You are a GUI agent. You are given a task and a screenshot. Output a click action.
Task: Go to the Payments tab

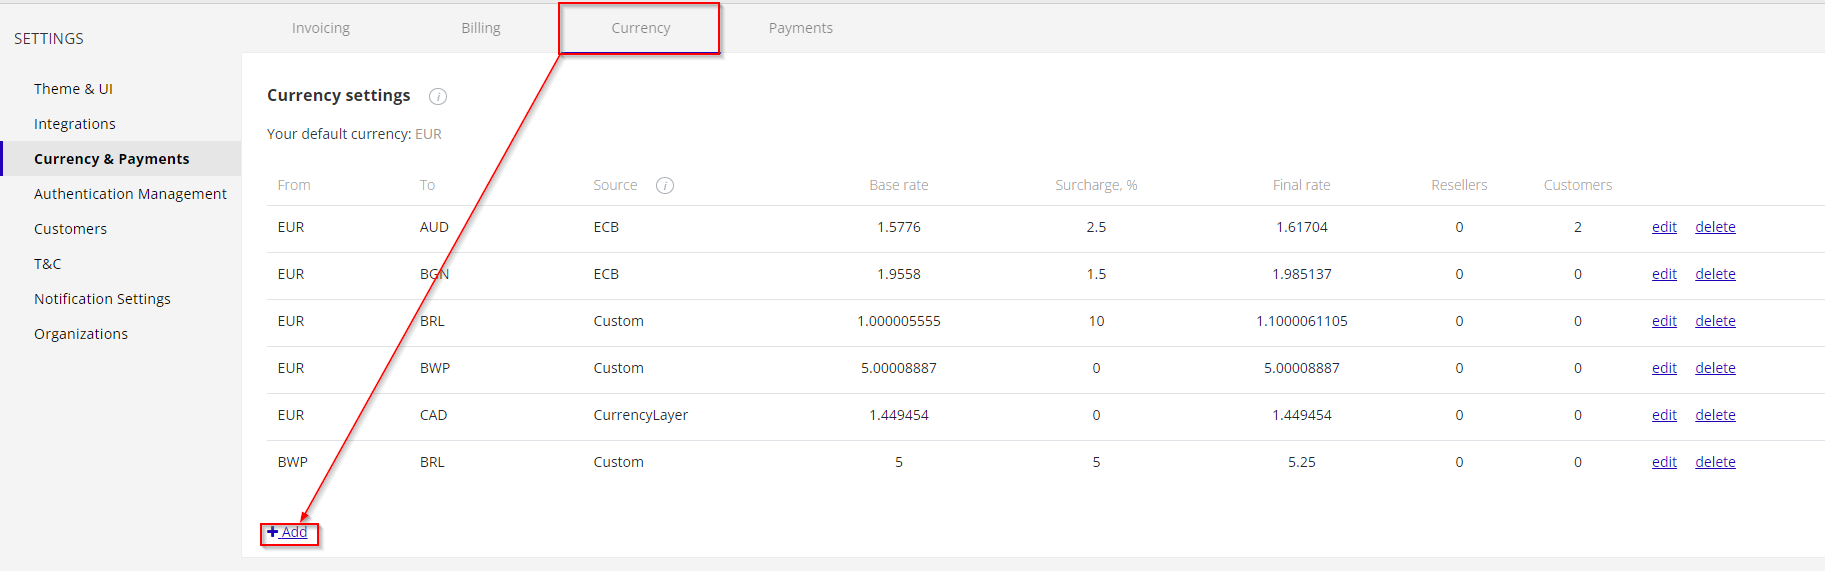(800, 28)
